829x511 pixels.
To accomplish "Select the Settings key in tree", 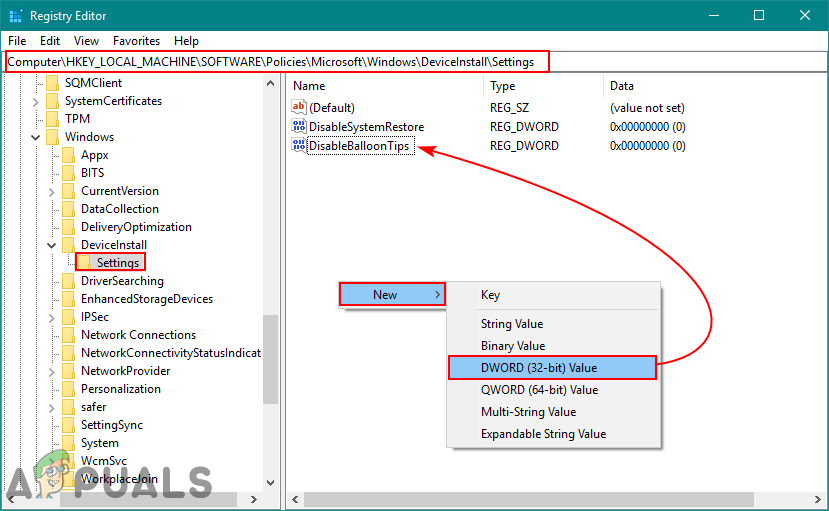I will pos(117,263).
